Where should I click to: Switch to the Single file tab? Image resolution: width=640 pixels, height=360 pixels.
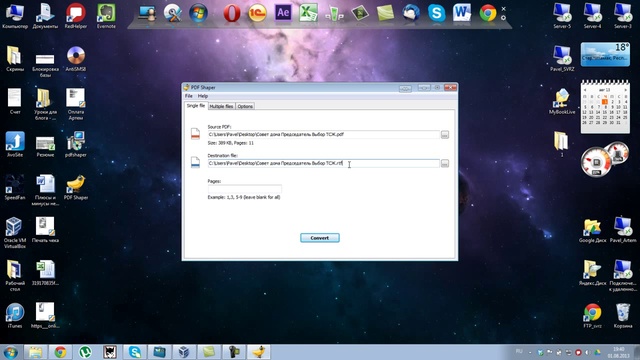pyautogui.click(x=196, y=106)
